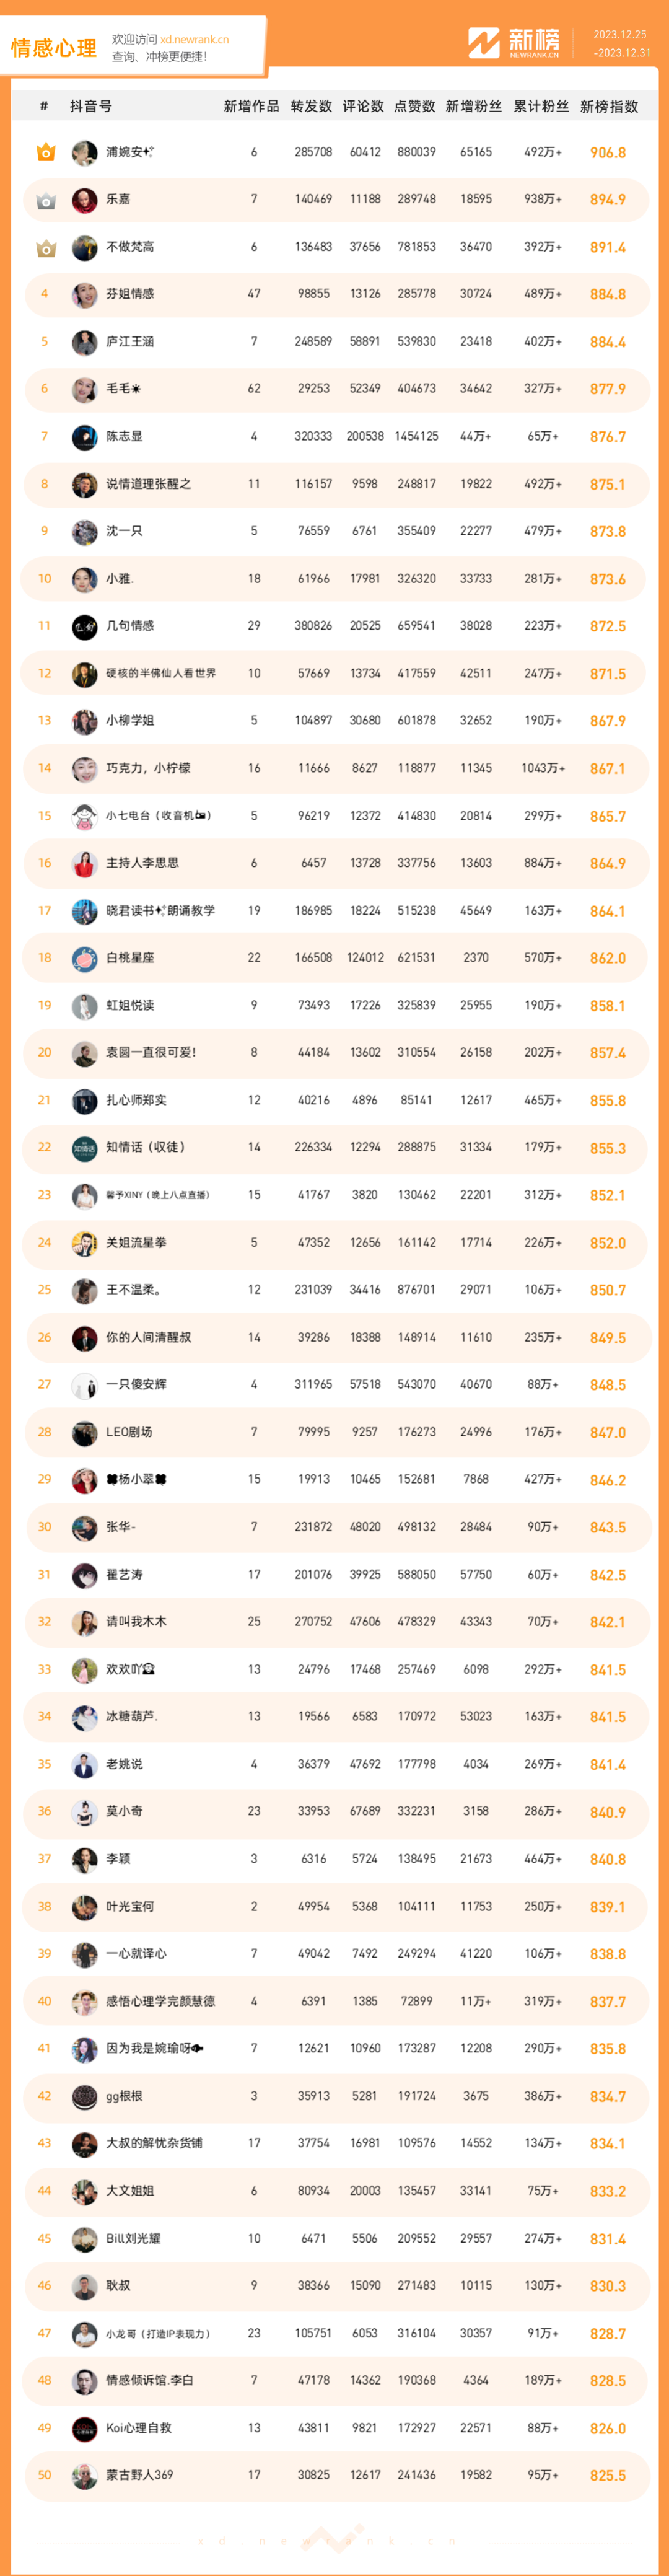The width and height of the screenshot is (669, 2576).
Task: Click the 906.8 index score
Action: [607, 153]
